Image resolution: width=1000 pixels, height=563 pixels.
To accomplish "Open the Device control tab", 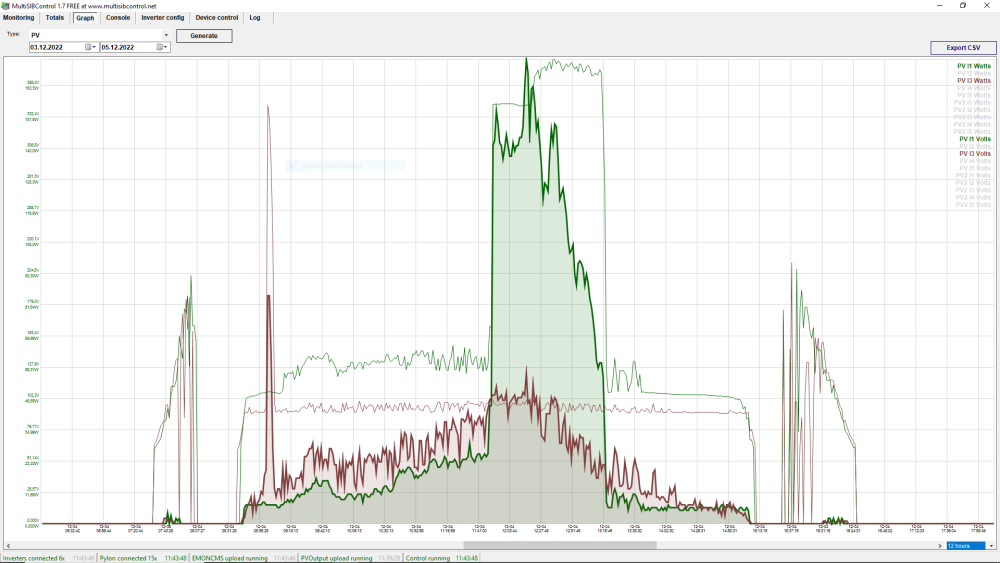I will point(217,18).
